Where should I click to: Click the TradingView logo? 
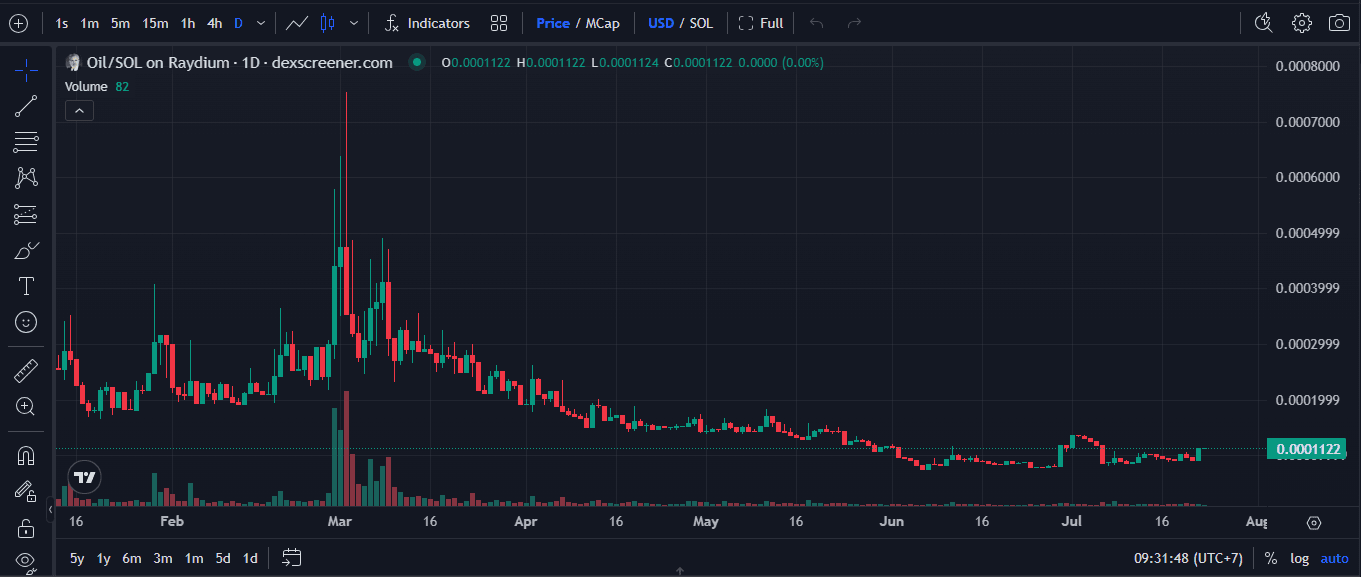click(84, 477)
